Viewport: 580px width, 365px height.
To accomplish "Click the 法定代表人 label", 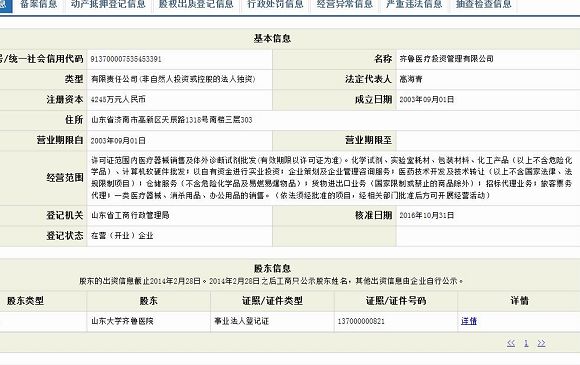I will 368,79.
